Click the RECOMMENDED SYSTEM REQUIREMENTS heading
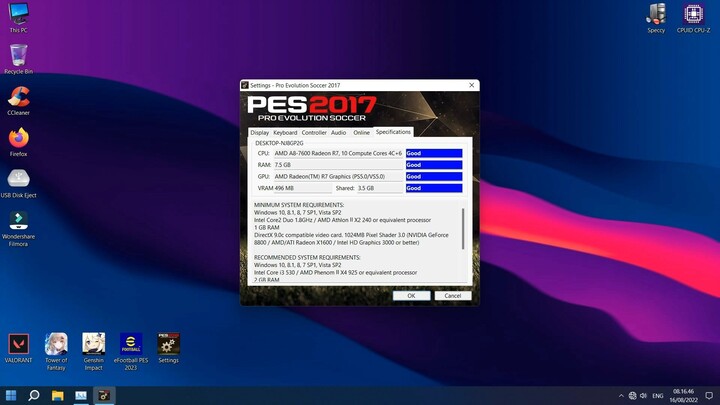This screenshot has width=720, height=405. pos(307,257)
